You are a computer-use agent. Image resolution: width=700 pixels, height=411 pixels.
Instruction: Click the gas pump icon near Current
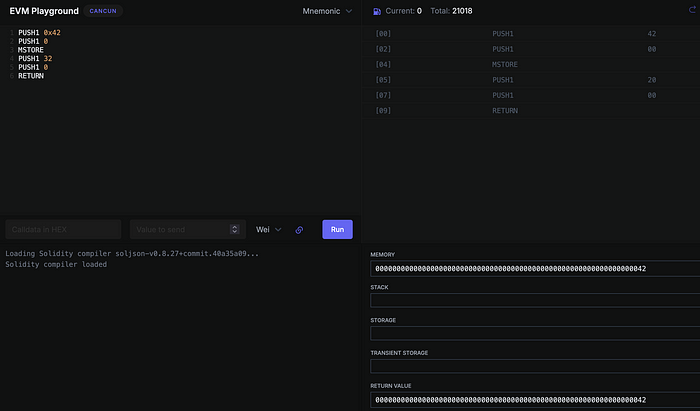377,11
